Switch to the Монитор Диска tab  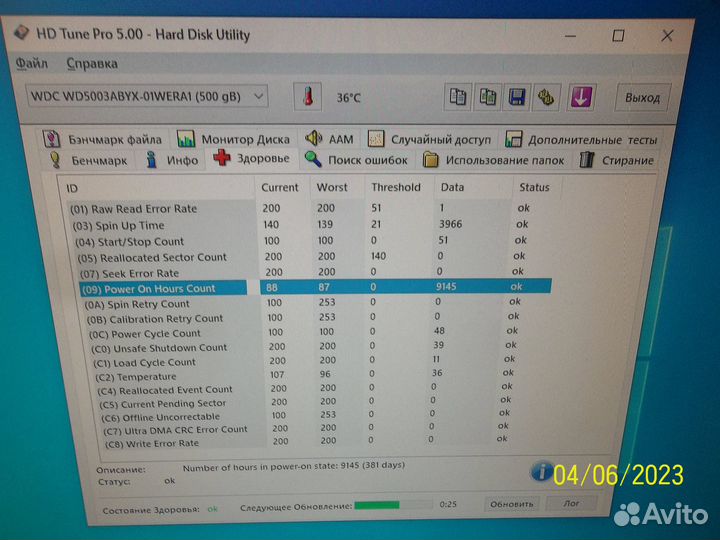tap(234, 139)
